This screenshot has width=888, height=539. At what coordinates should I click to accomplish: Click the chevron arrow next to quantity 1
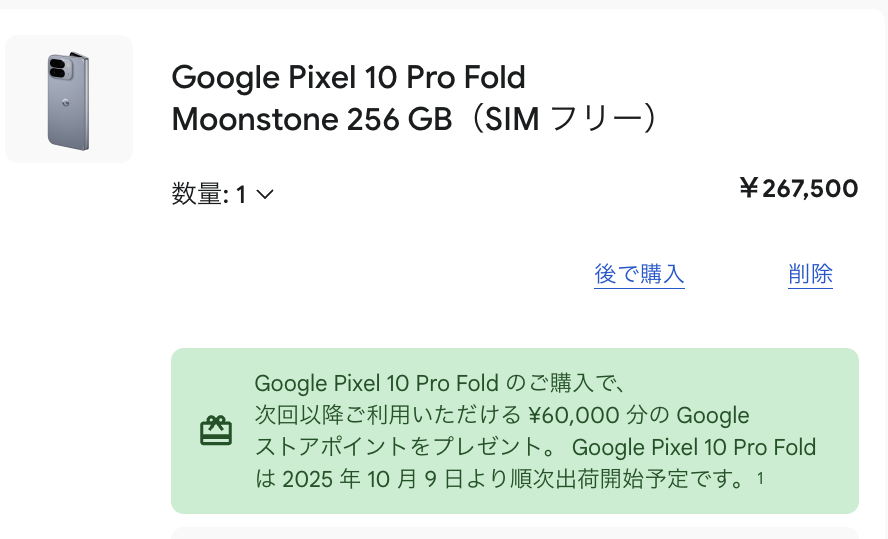(x=265, y=195)
